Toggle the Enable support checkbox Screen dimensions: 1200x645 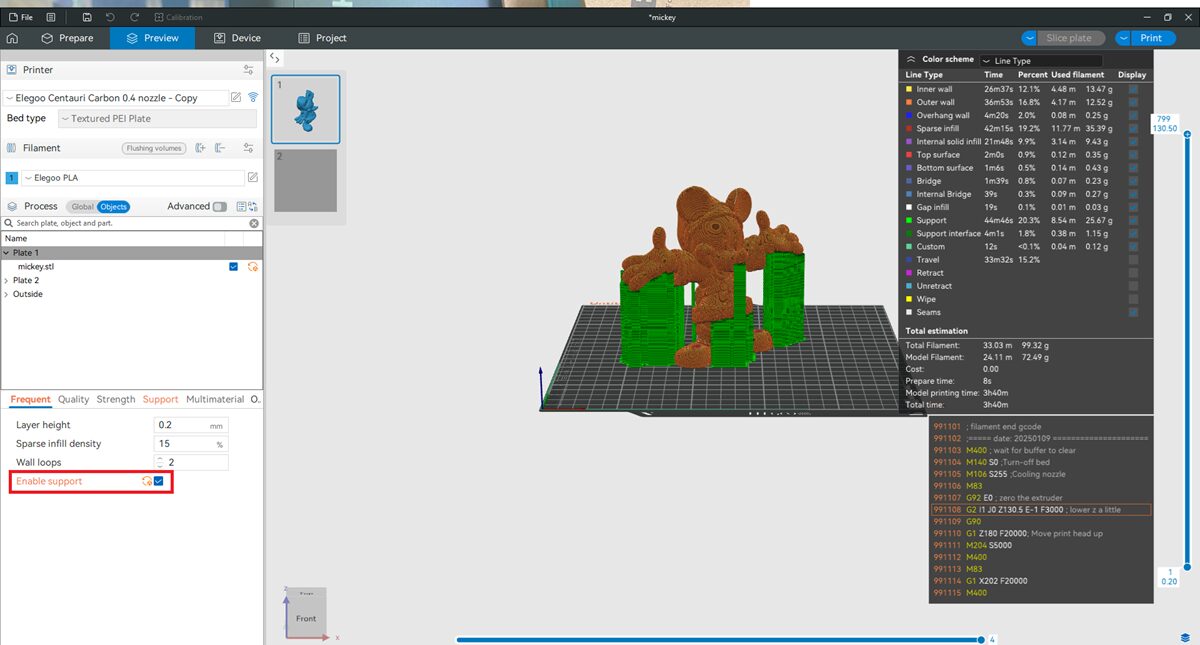point(158,481)
